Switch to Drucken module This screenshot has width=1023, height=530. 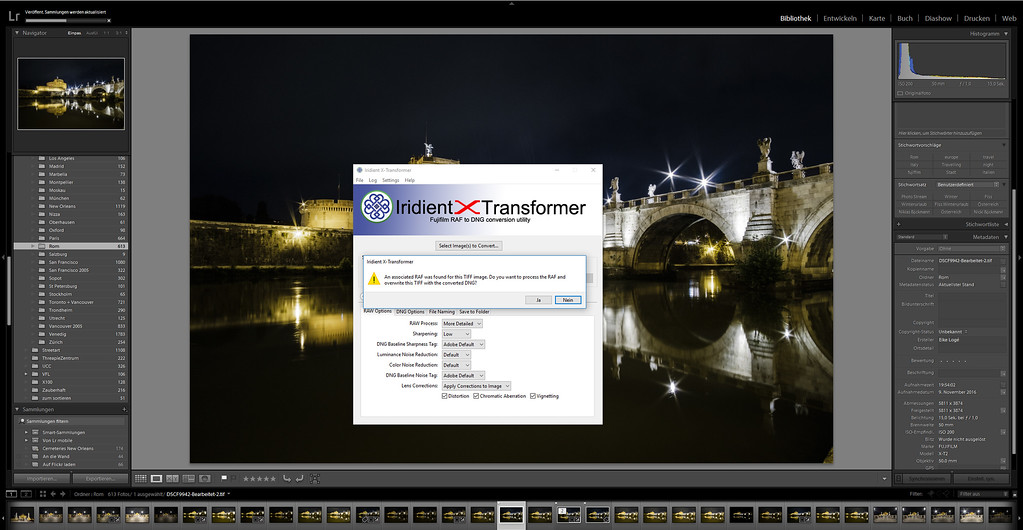(x=977, y=18)
